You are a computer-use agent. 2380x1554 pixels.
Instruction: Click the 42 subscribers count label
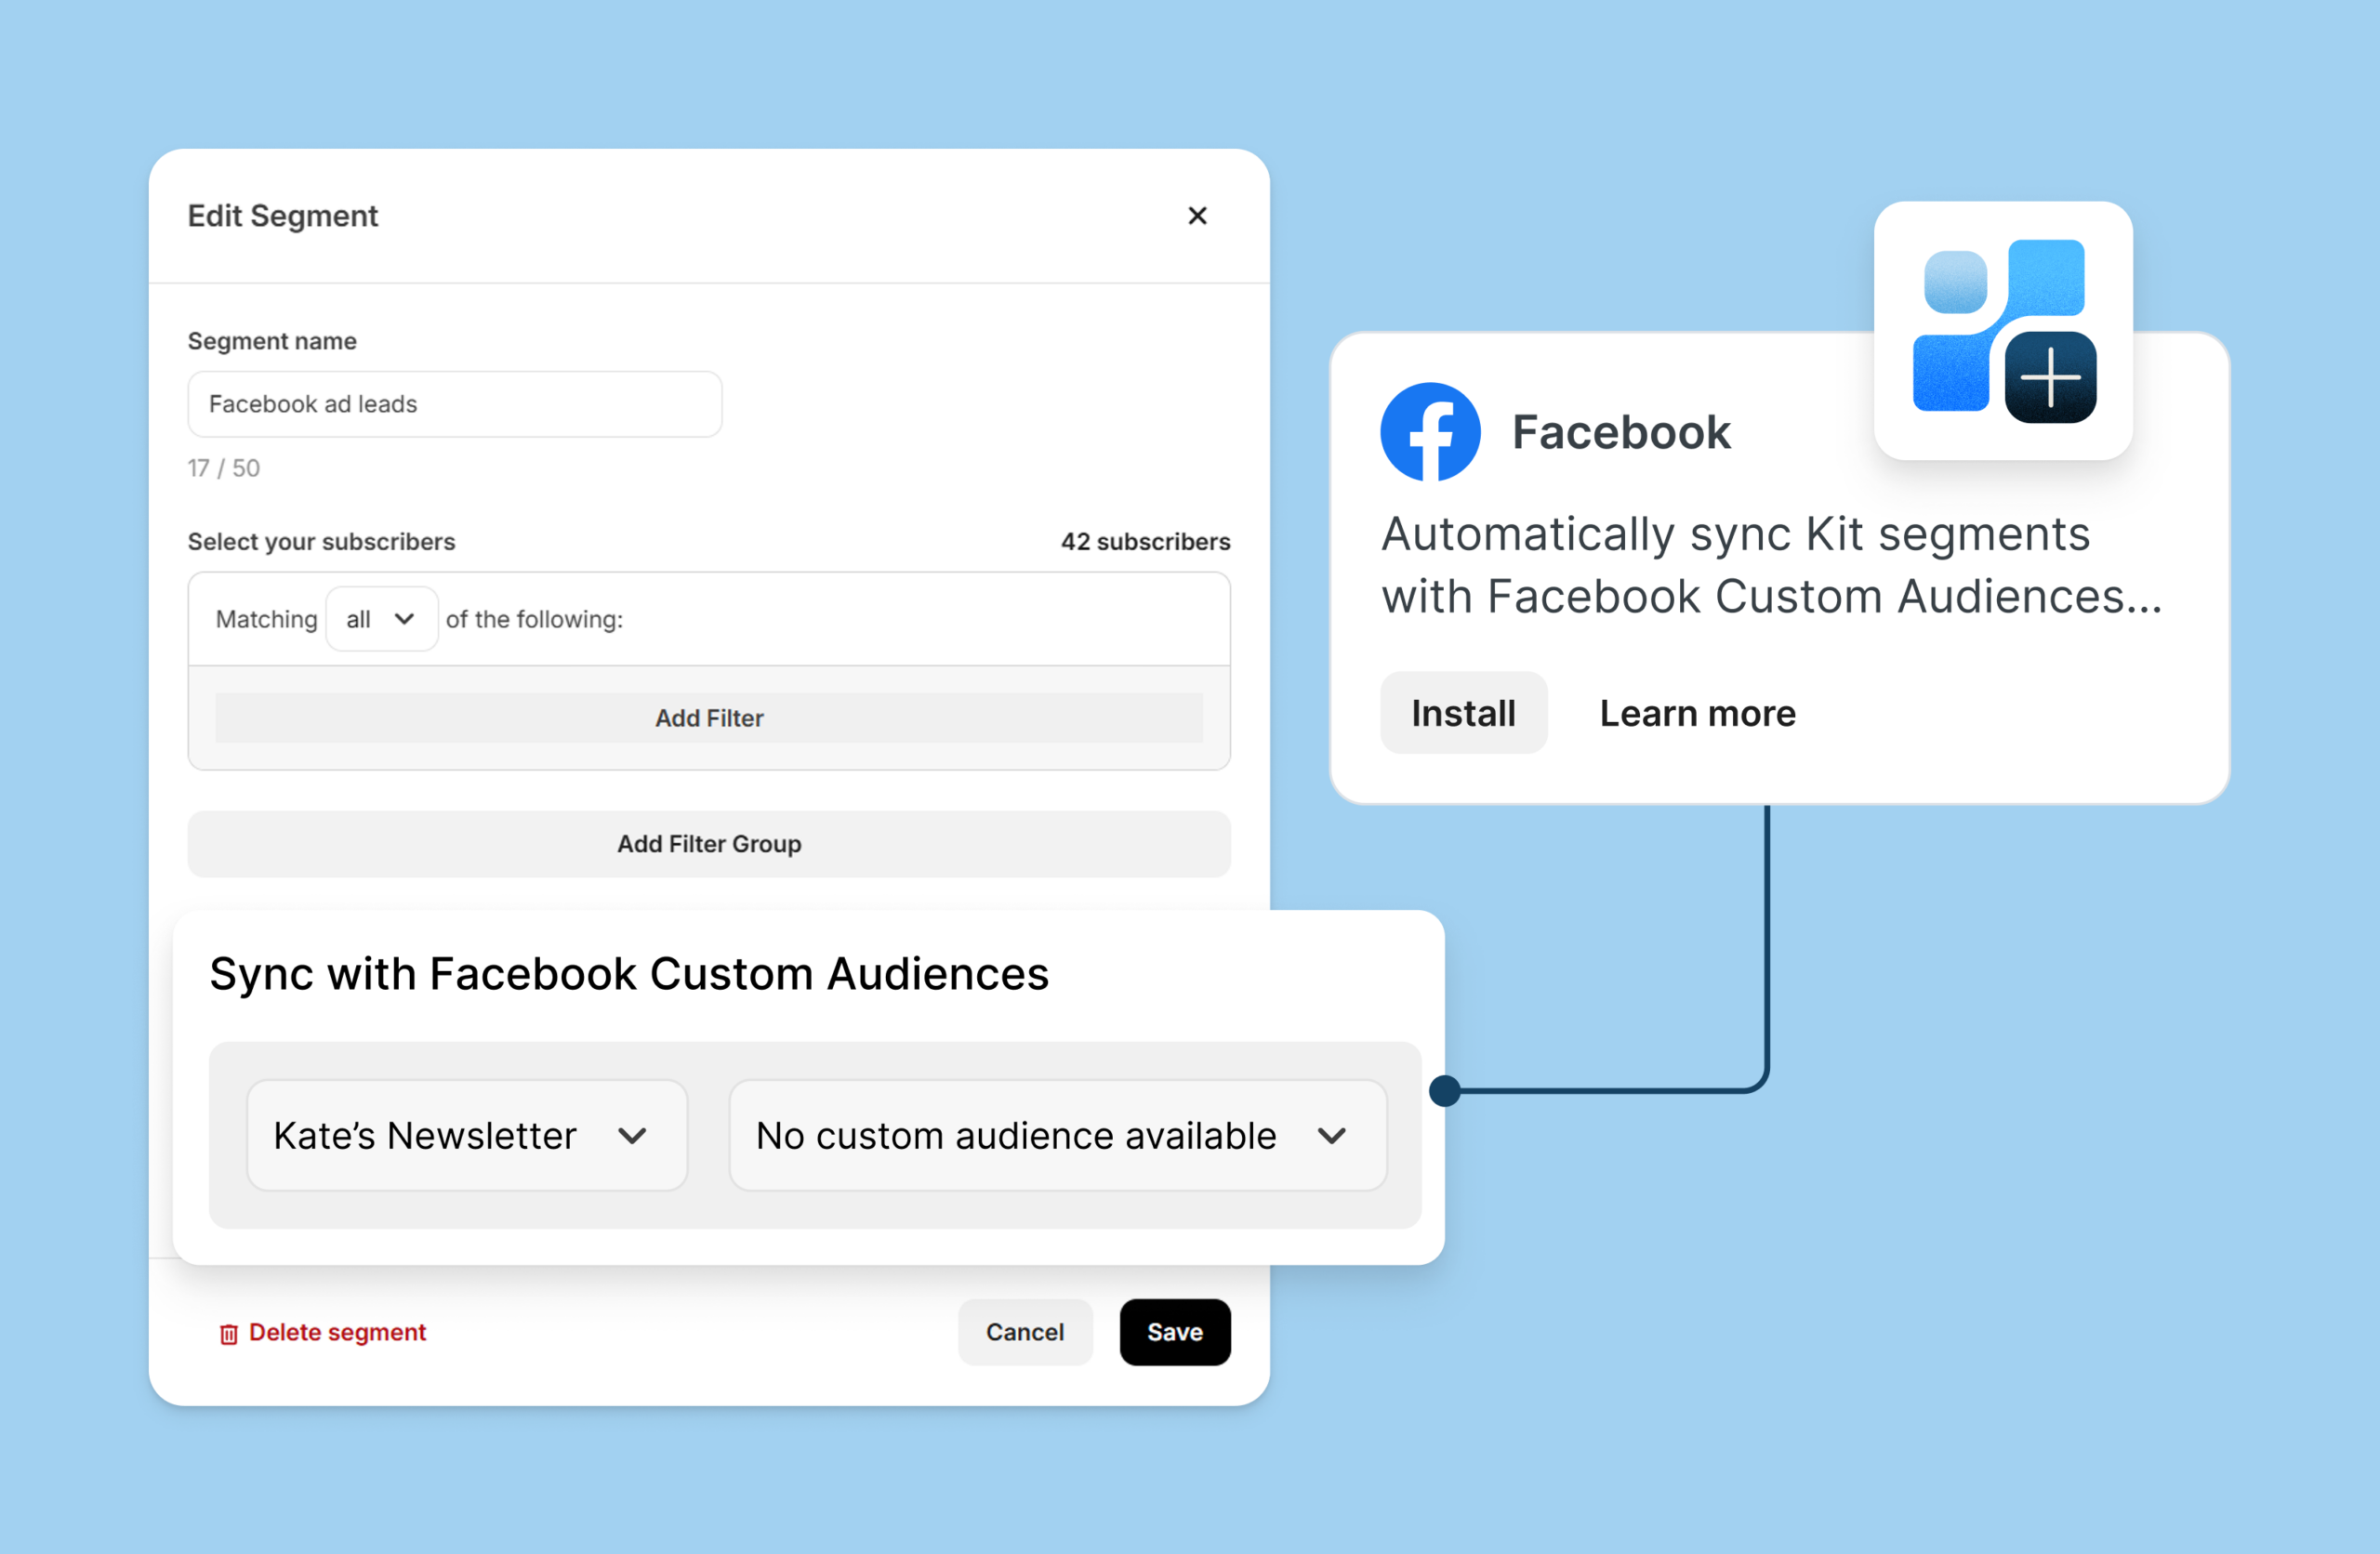point(1145,541)
